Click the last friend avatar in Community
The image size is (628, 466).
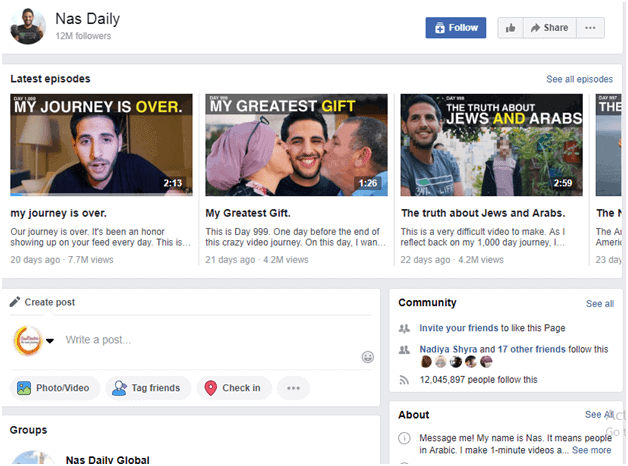[x=486, y=362]
